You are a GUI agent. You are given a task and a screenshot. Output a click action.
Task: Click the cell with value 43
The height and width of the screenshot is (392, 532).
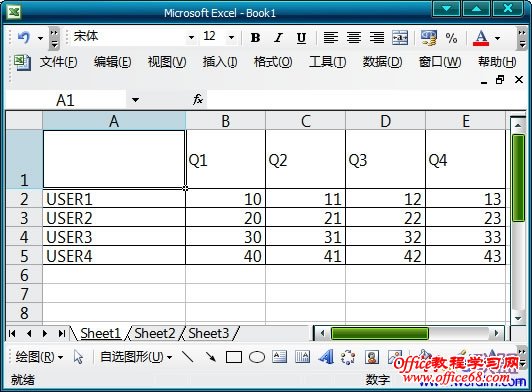(466, 256)
